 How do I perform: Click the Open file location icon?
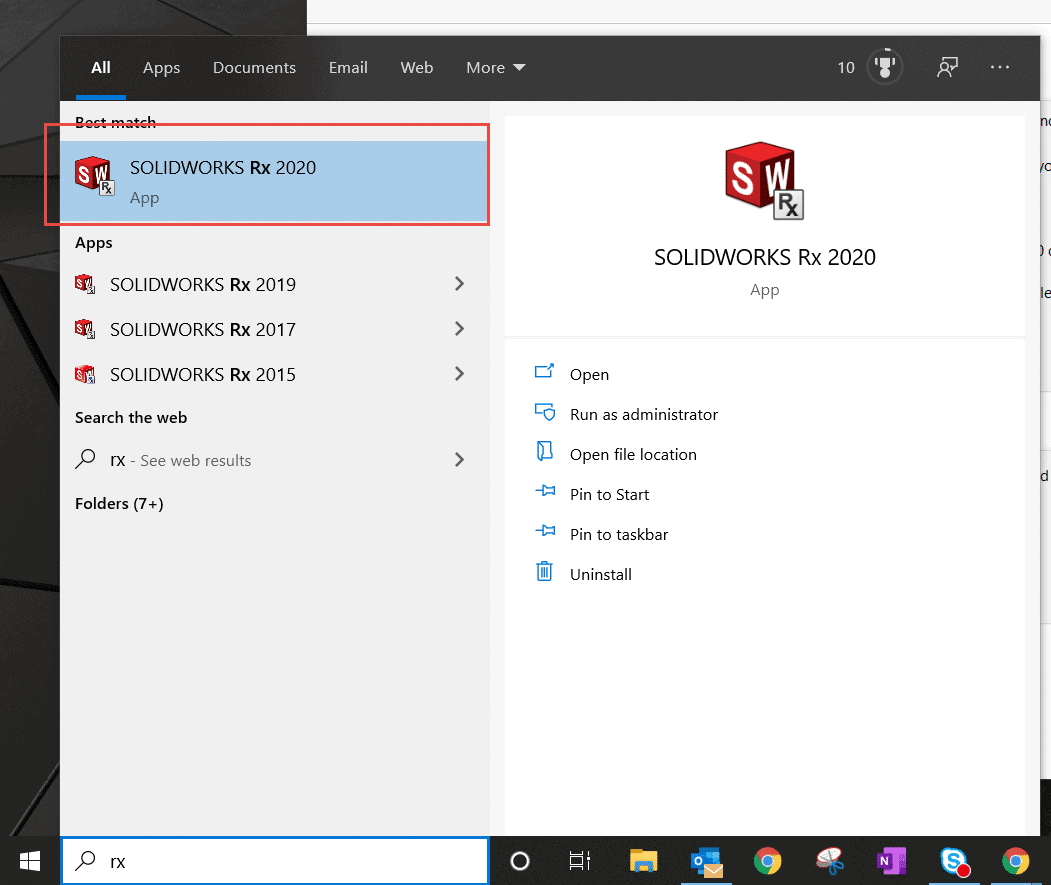click(544, 451)
